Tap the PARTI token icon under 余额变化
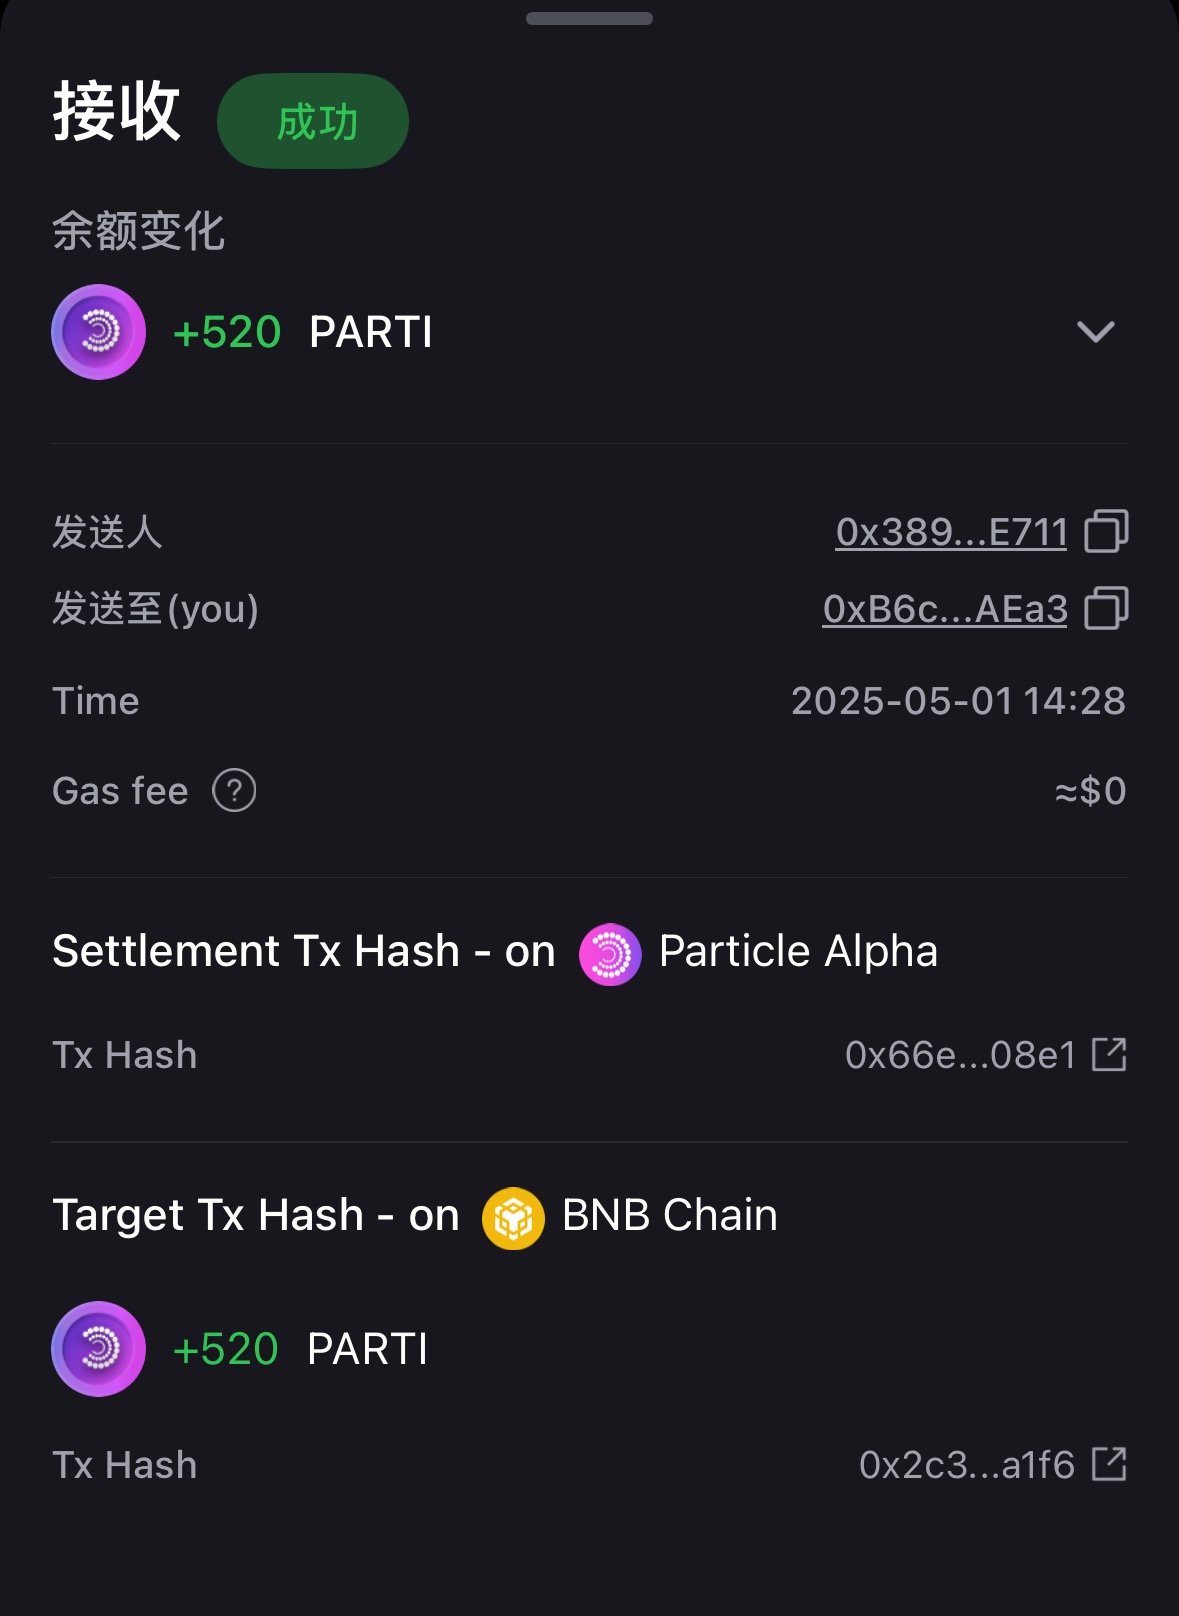Image resolution: width=1179 pixels, height=1616 pixels. coord(98,332)
